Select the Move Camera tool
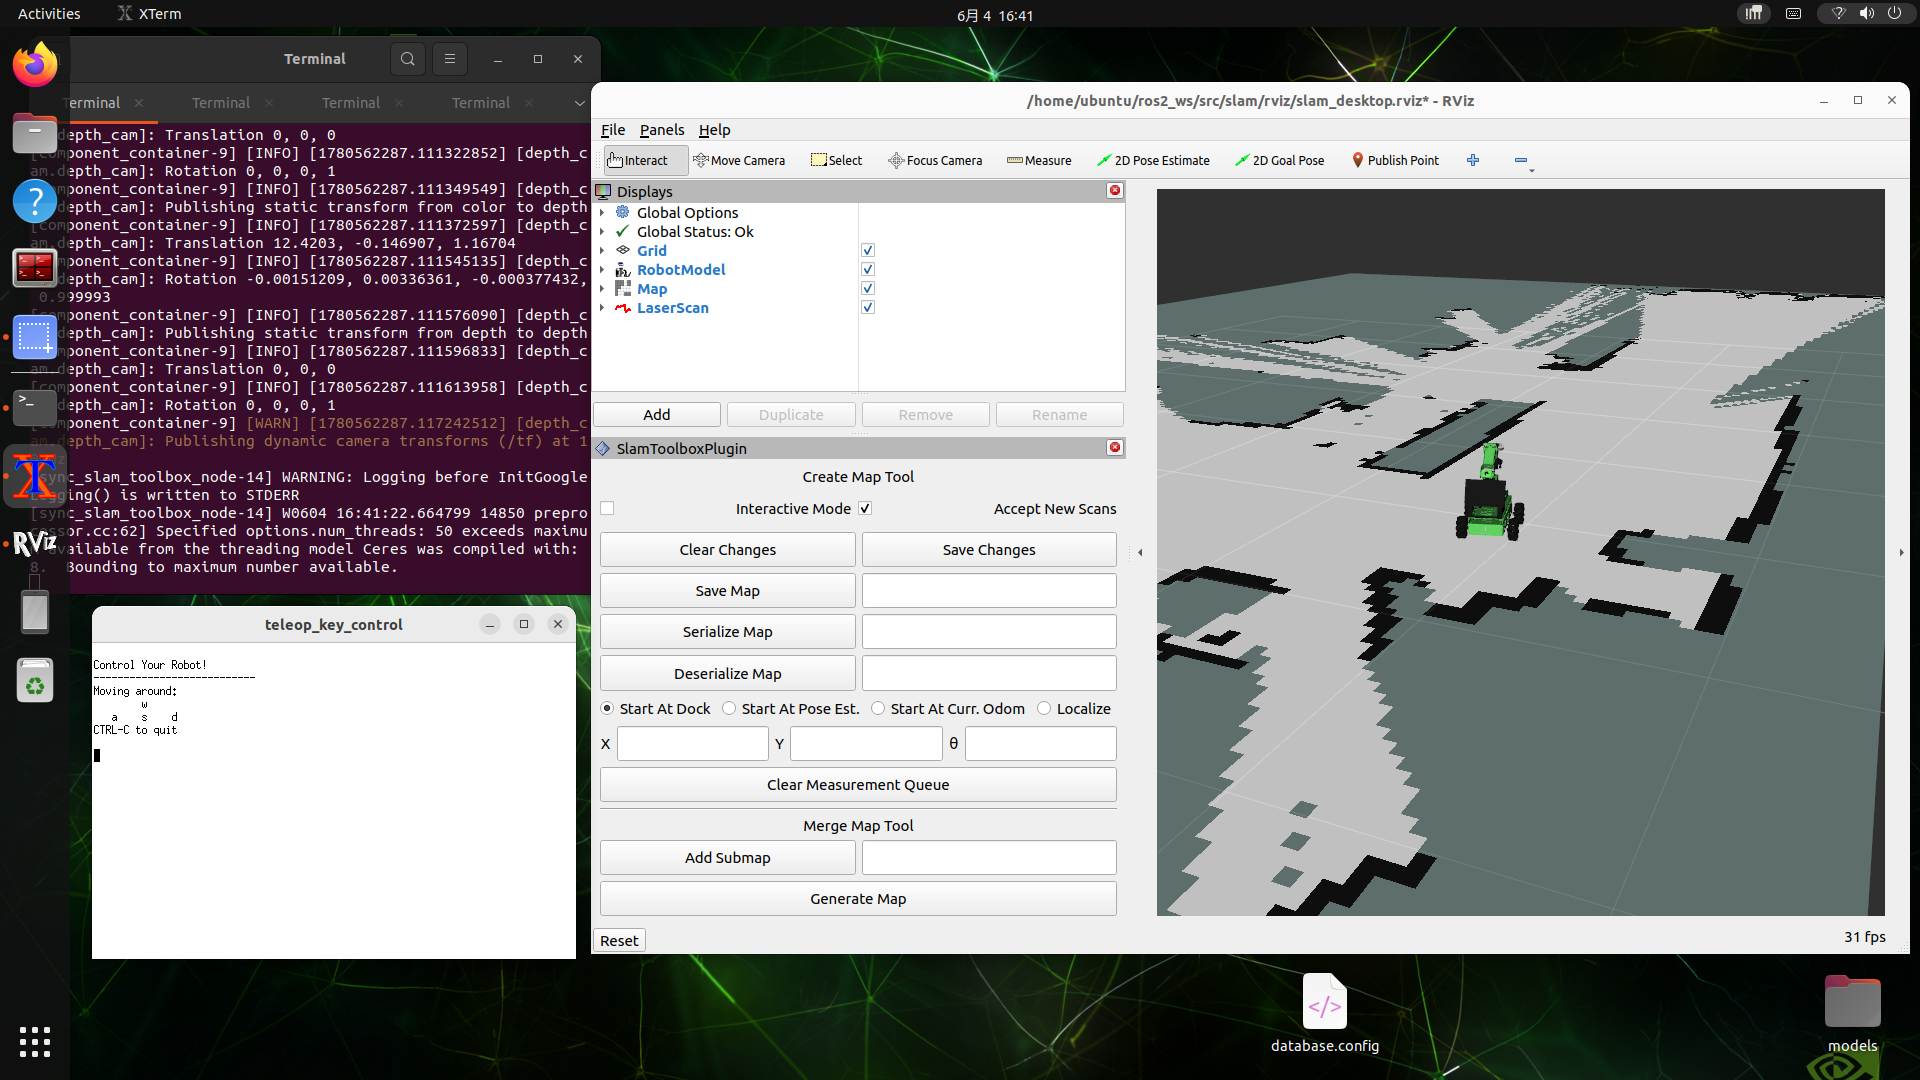 [739, 160]
